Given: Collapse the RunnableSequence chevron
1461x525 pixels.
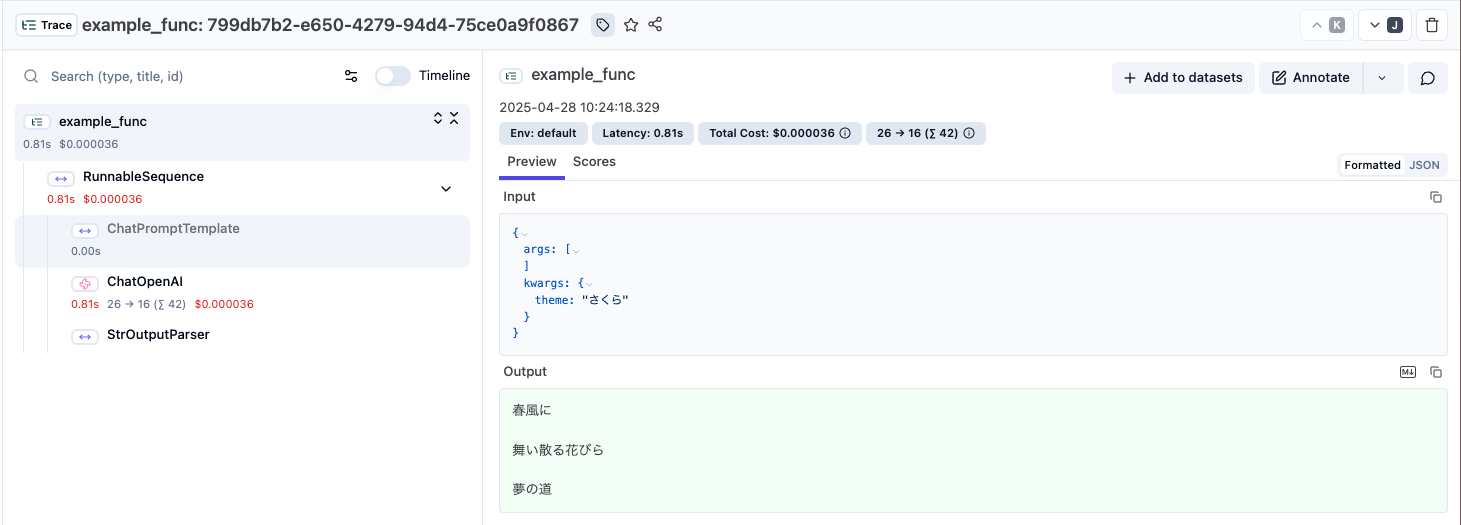Looking at the screenshot, I should 446,189.
